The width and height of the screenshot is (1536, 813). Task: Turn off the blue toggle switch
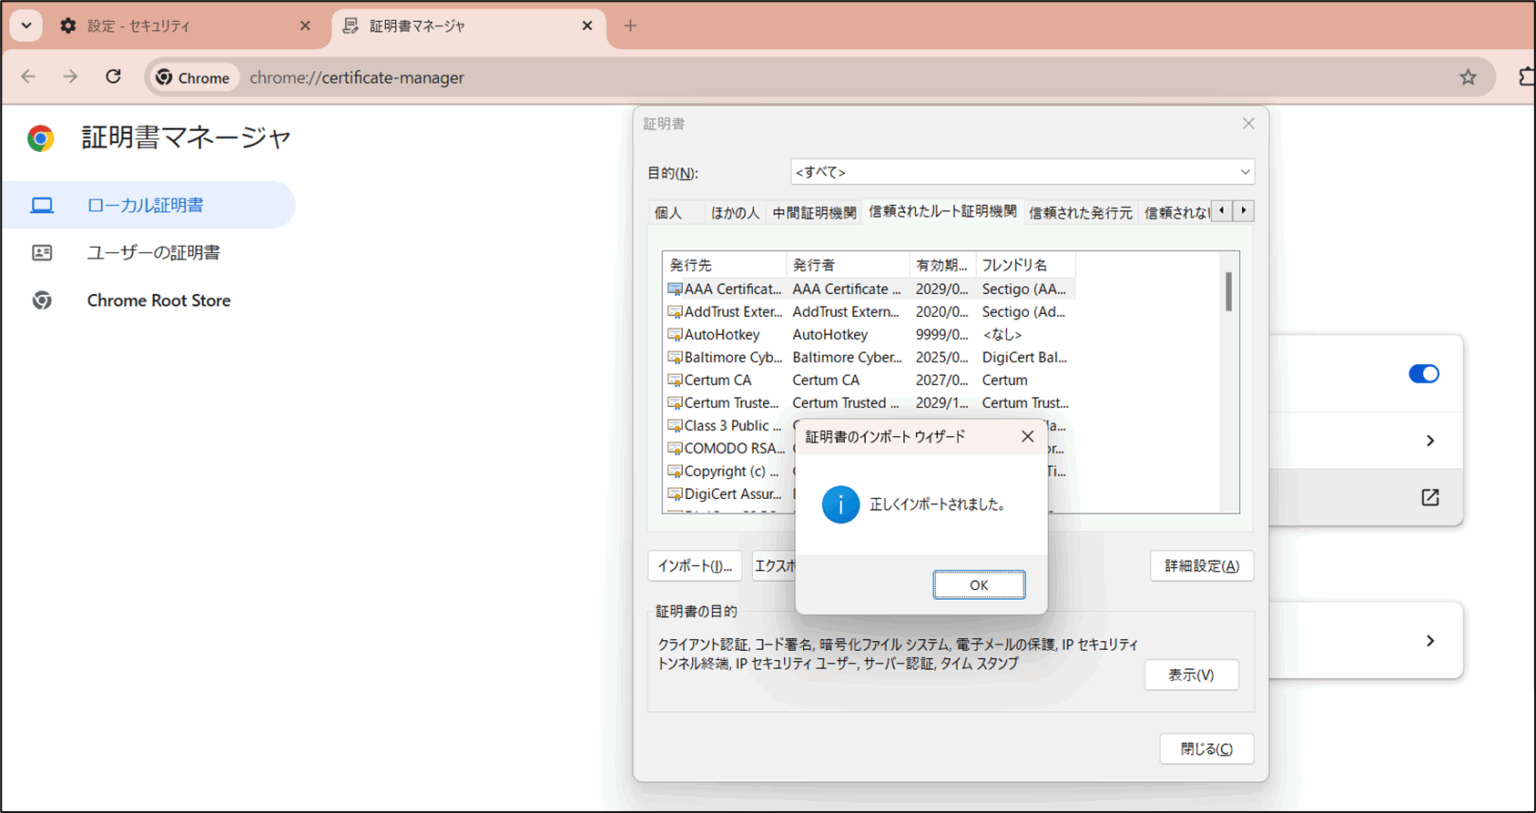(1423, 373)
